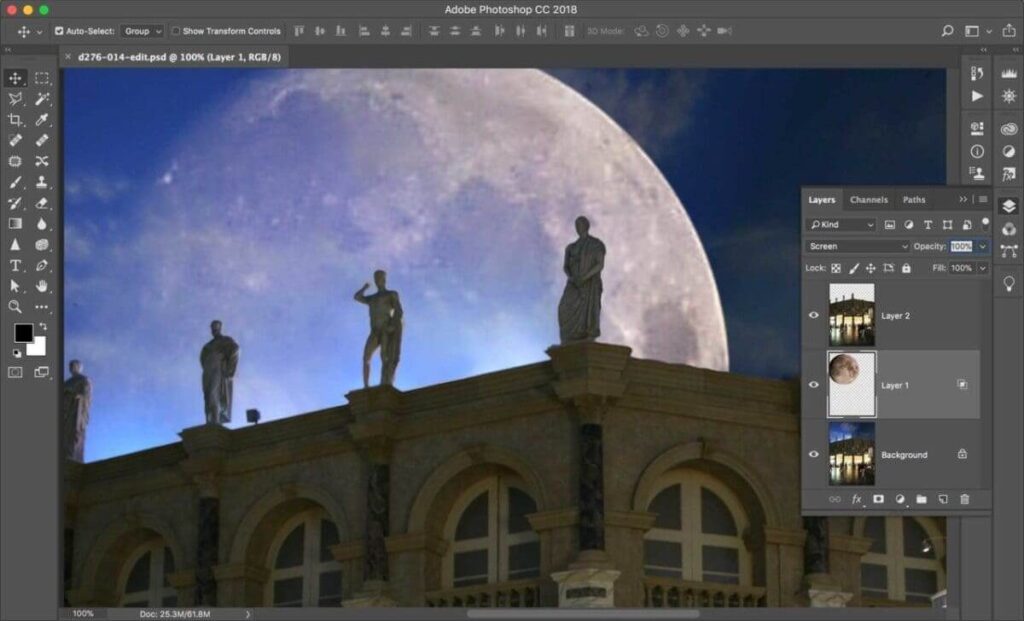Pick the Lasso tool

coord(14,100)
